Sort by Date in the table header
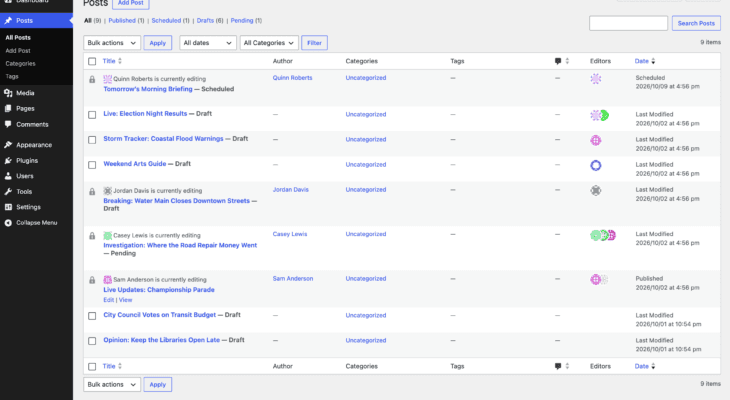Screen dimensions: 730x400 pyautogui.click(x=645, y=61)
